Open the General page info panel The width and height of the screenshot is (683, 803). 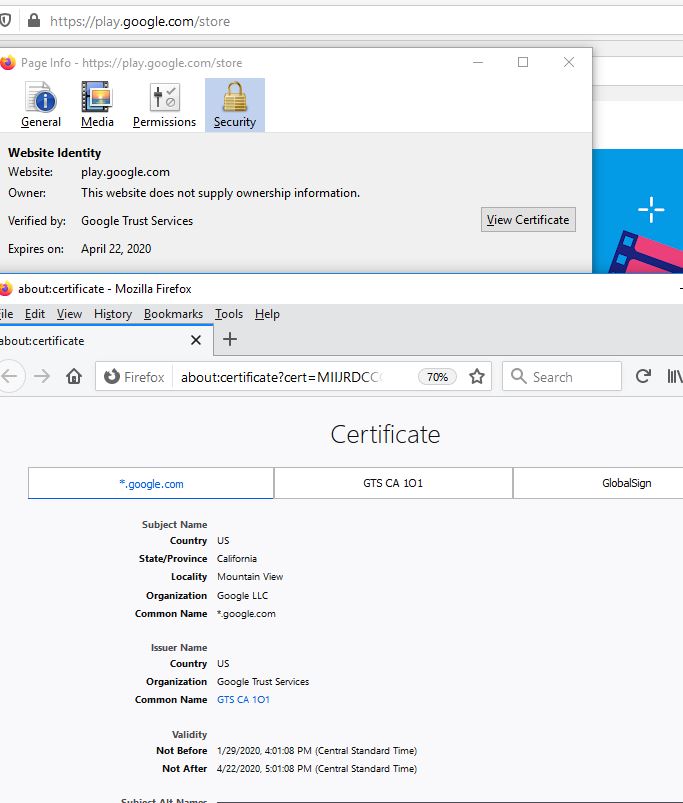pyautogui.click(x=41, y=105)
